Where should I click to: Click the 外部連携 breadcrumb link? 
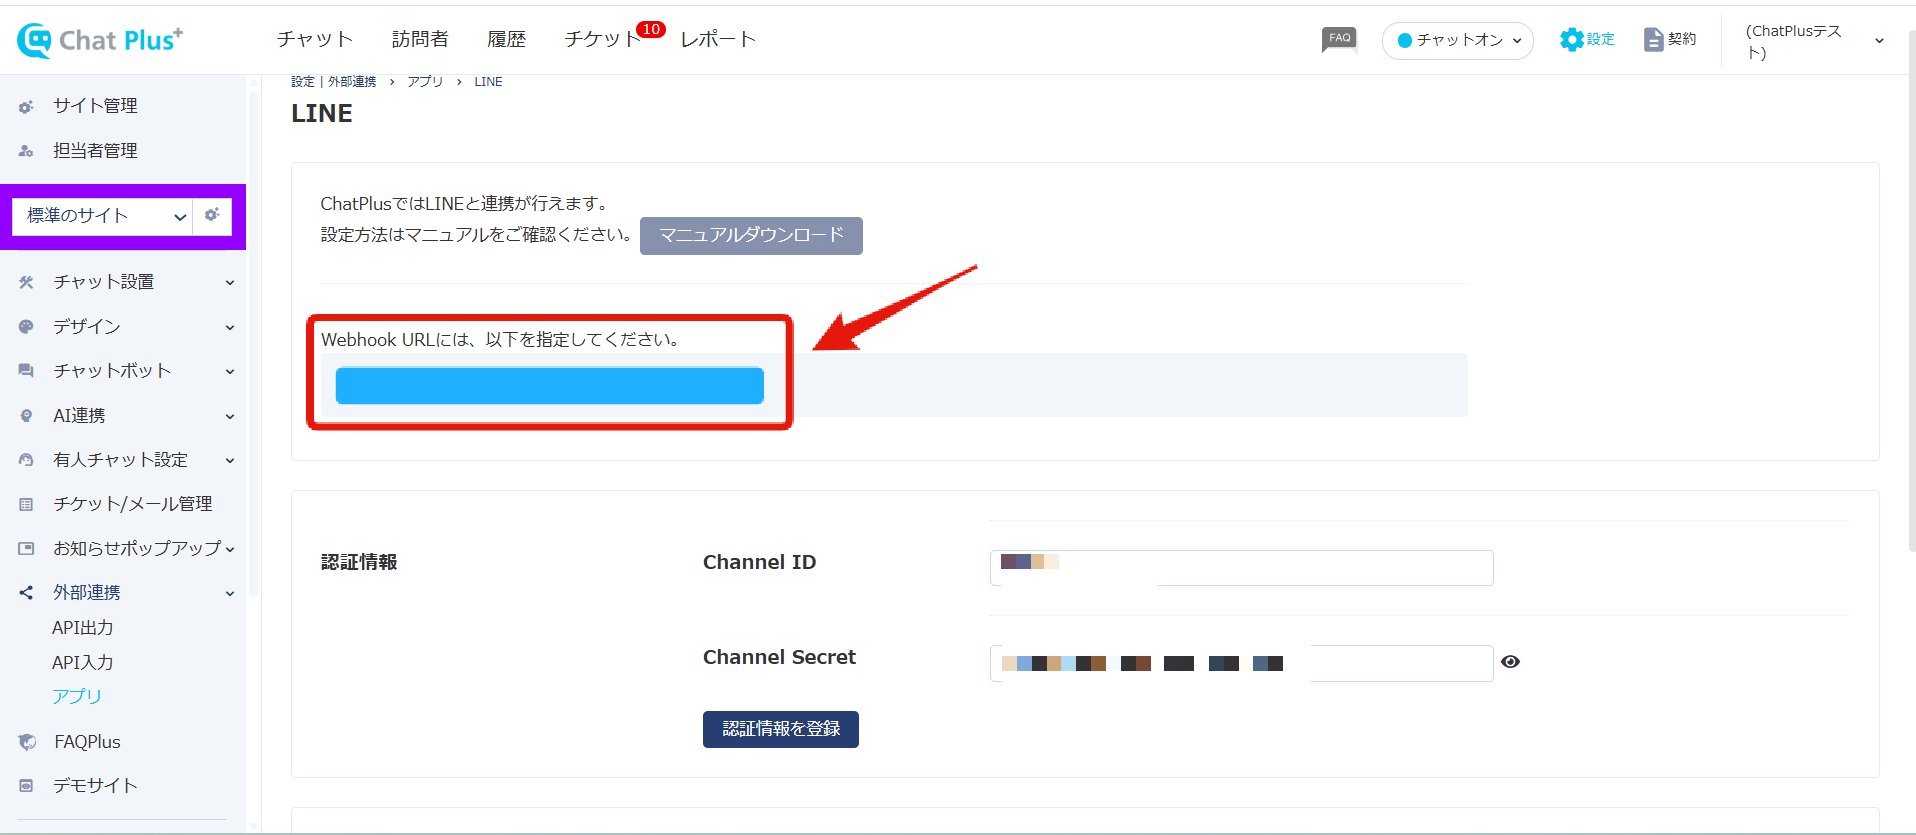tap(352, 82)
